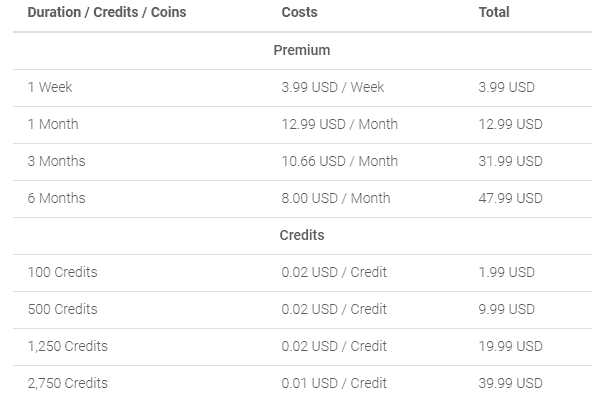This screenshot has height=402, width=605.
Task: Choose the 3 Months premium plan
Action: 302,162
